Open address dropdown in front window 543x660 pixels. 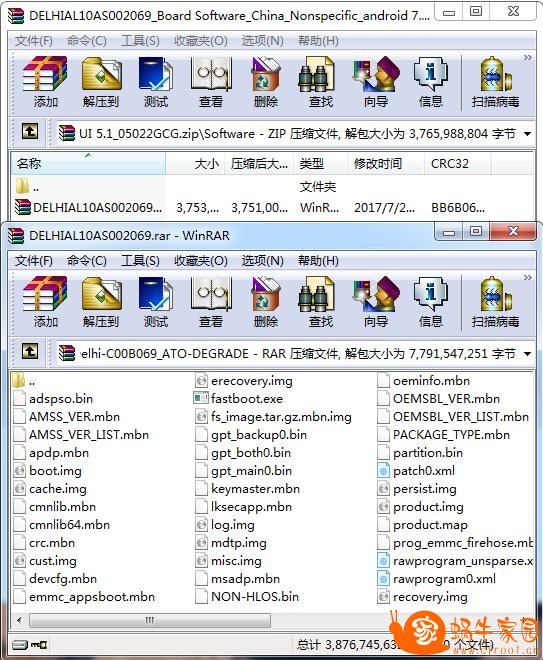tap(527, 354)
